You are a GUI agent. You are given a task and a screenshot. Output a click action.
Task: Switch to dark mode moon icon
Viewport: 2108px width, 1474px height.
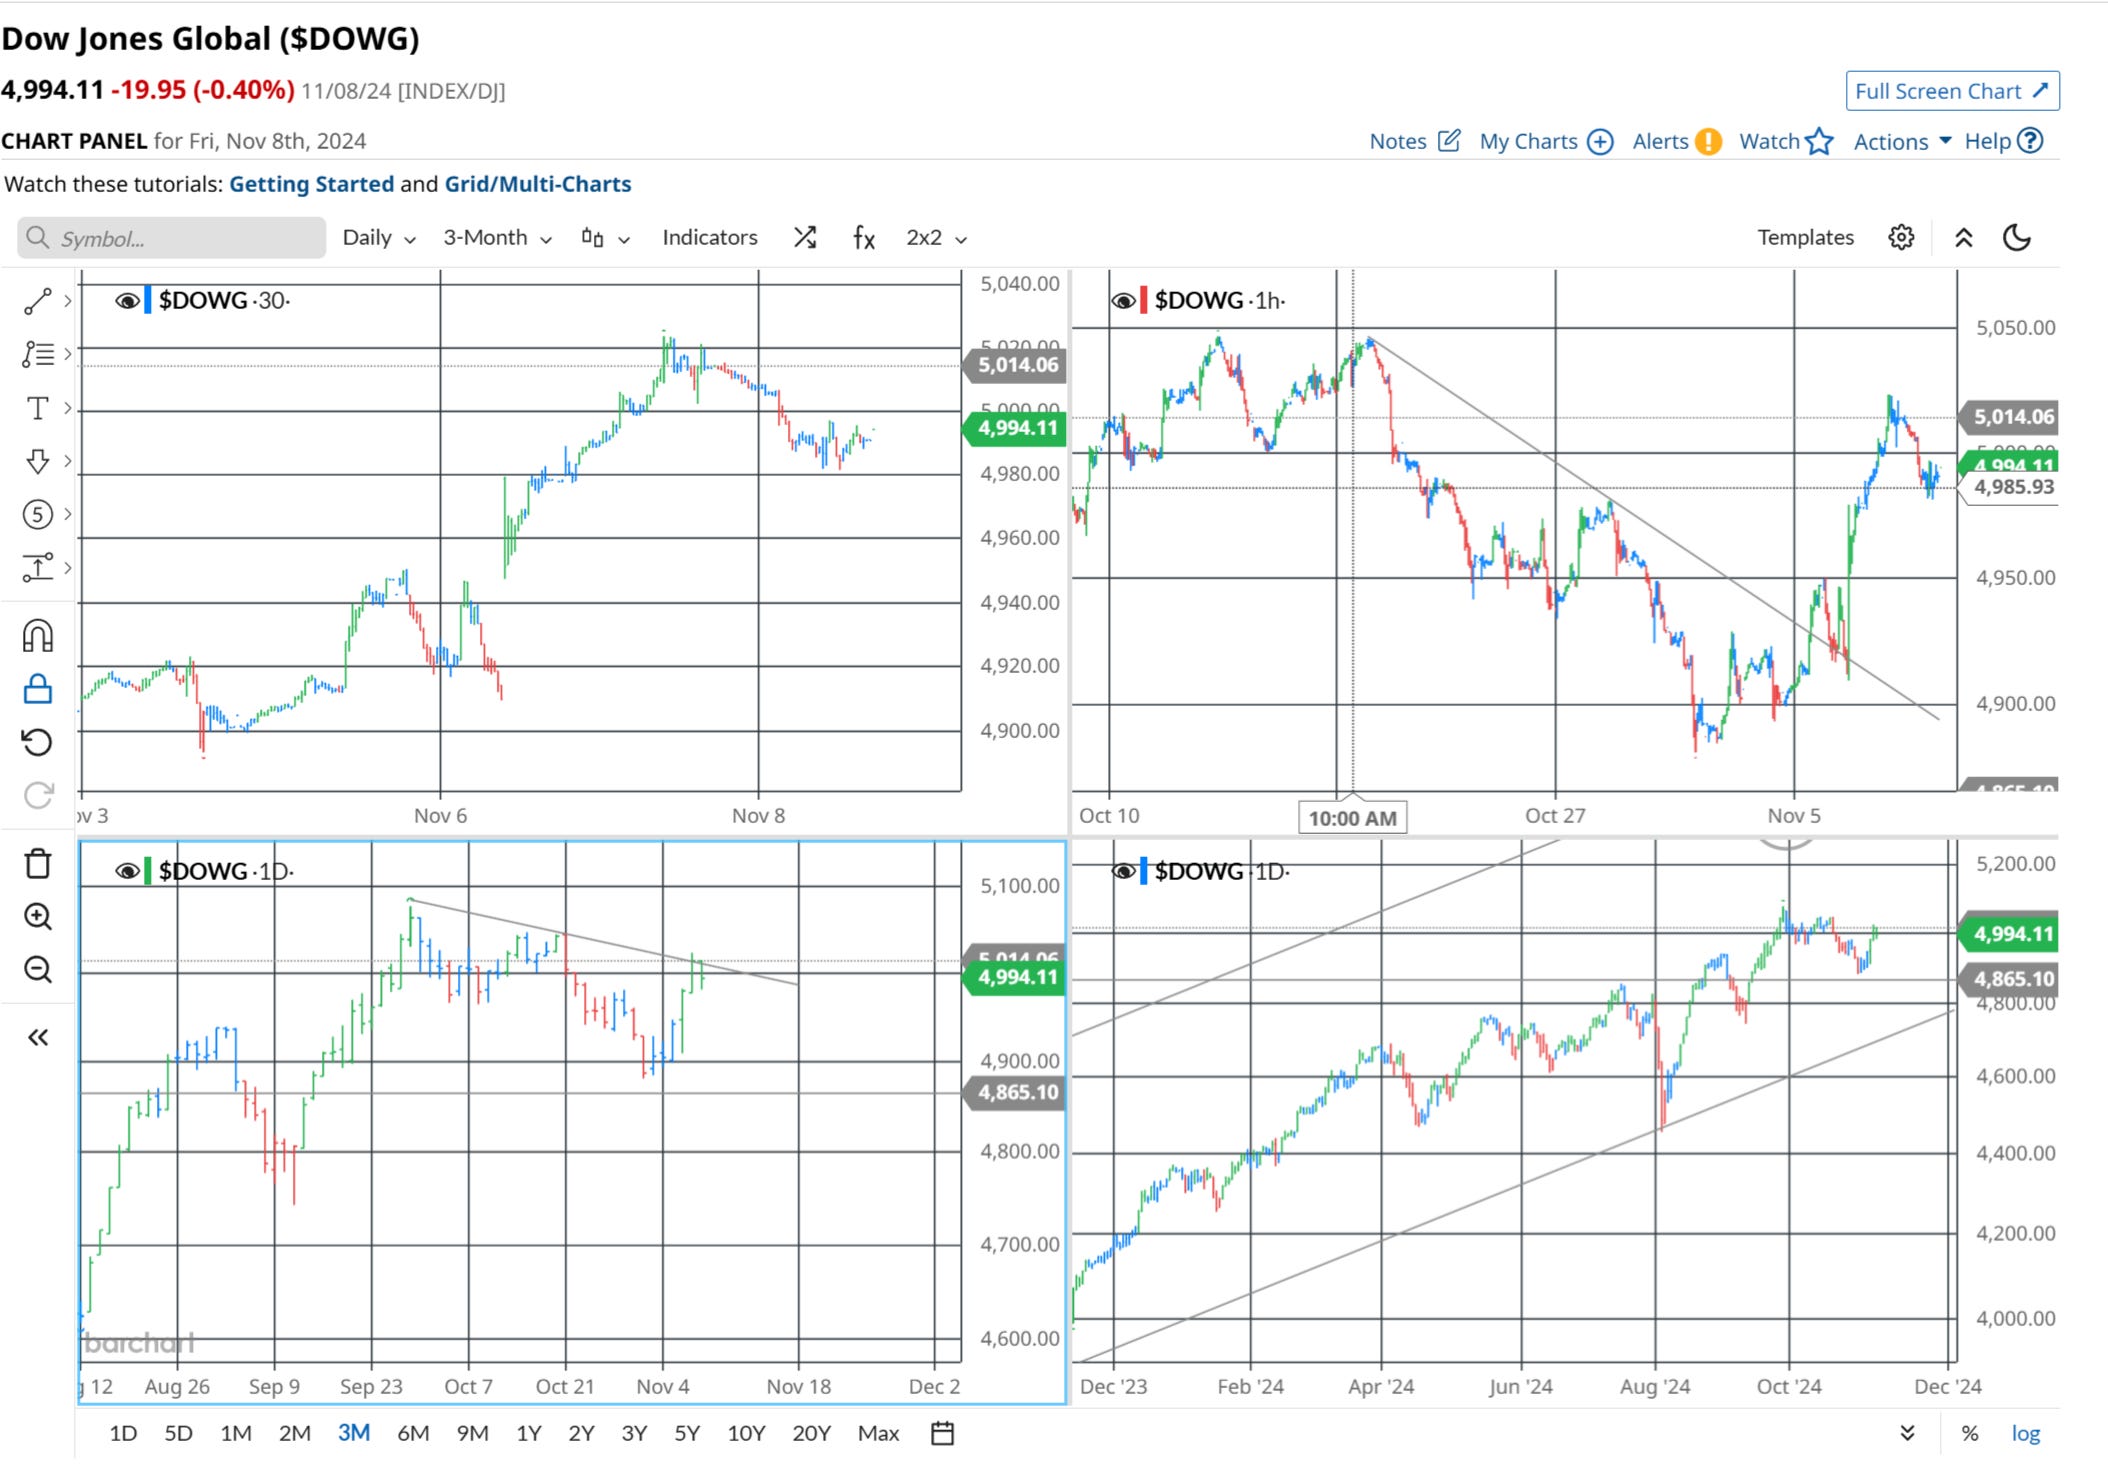(x=2017, y=238)
